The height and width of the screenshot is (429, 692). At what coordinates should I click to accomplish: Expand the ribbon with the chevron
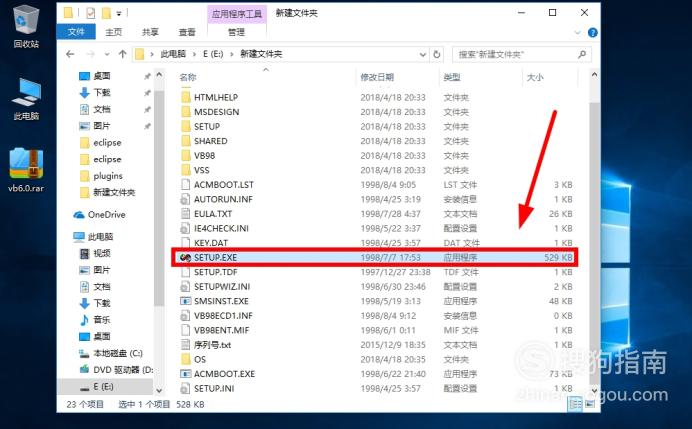click(578, 33)
